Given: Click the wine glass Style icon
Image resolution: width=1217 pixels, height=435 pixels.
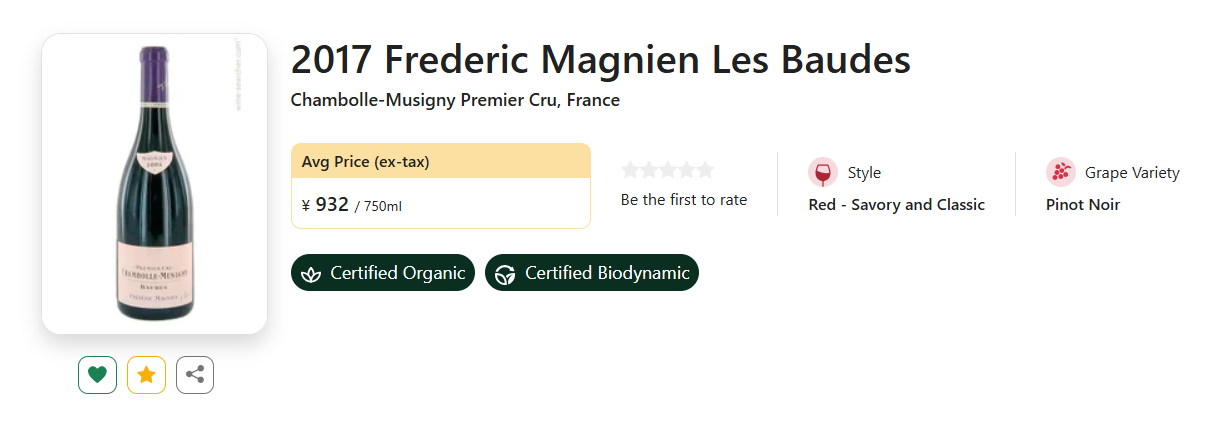Looking at the screenshot, I should coord(823,172).
